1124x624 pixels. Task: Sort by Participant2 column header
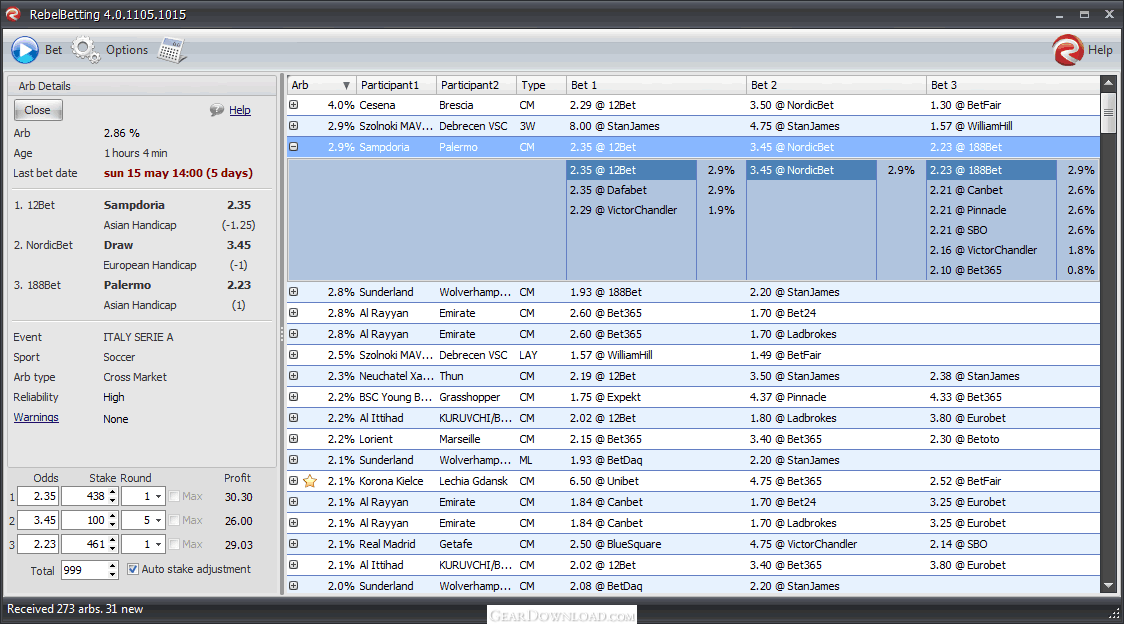pyautogui.click(x=476, y=85)
